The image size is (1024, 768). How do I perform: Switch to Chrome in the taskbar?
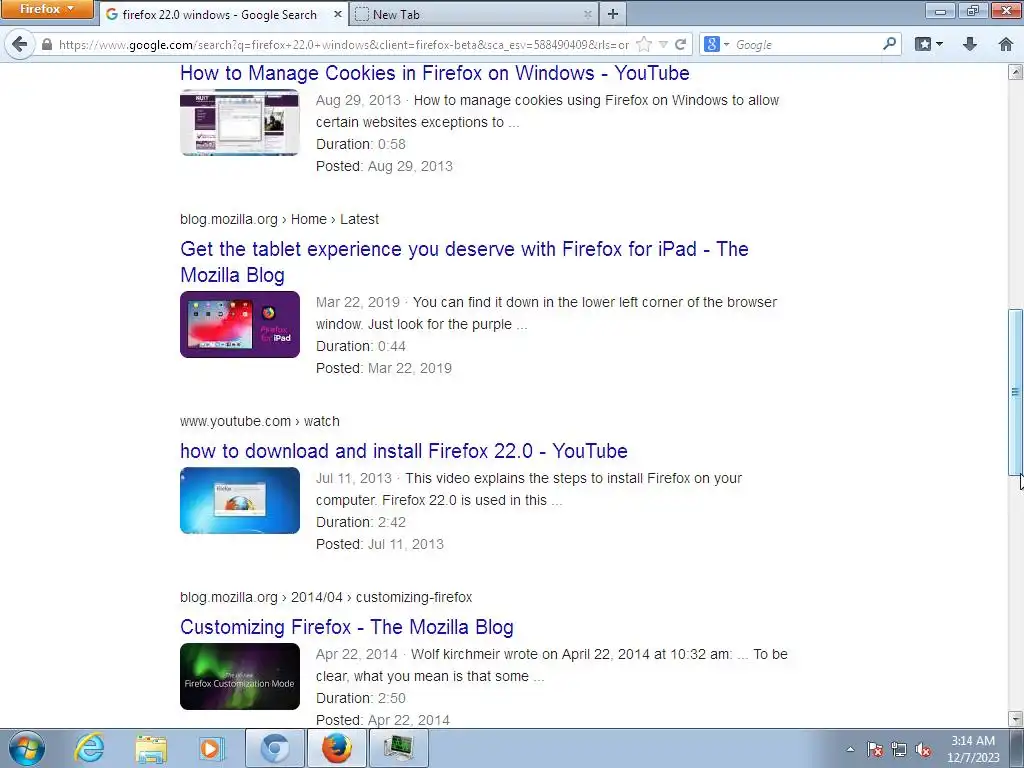tap(275, 748)
